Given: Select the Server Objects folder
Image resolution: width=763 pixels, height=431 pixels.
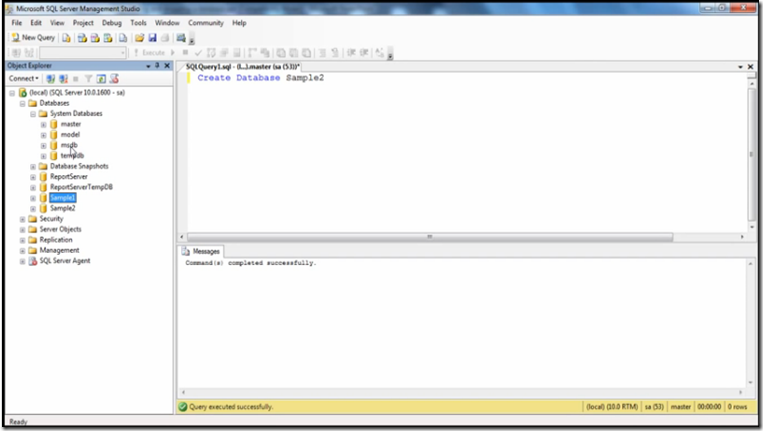Looking at the screenshot, I should coord(60,229).
